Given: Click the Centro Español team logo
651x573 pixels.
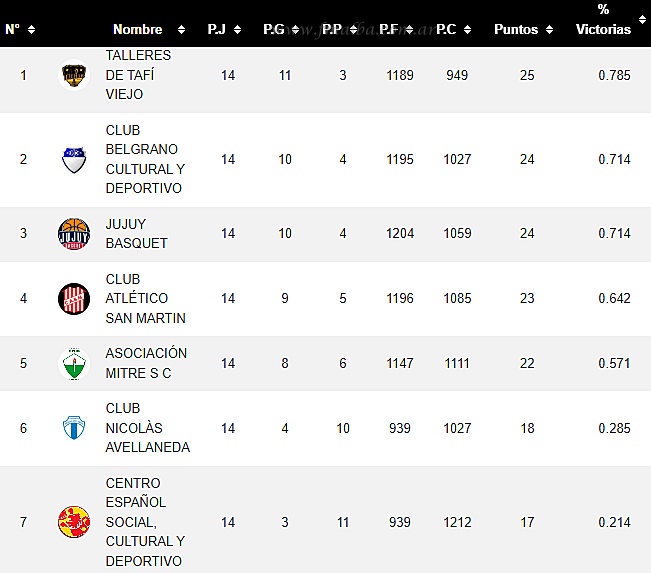Looking at the screenshot, I should click(x=74, y=522).
